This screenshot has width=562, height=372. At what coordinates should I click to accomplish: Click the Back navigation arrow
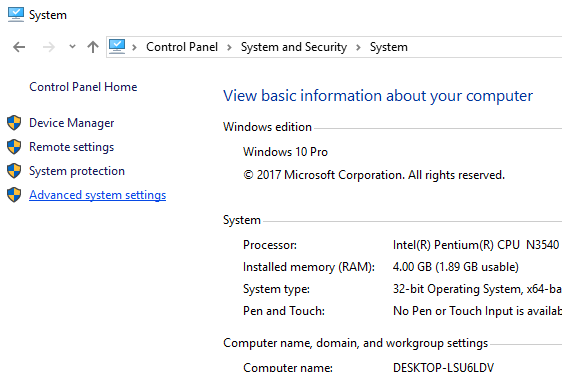coord(19,47)
